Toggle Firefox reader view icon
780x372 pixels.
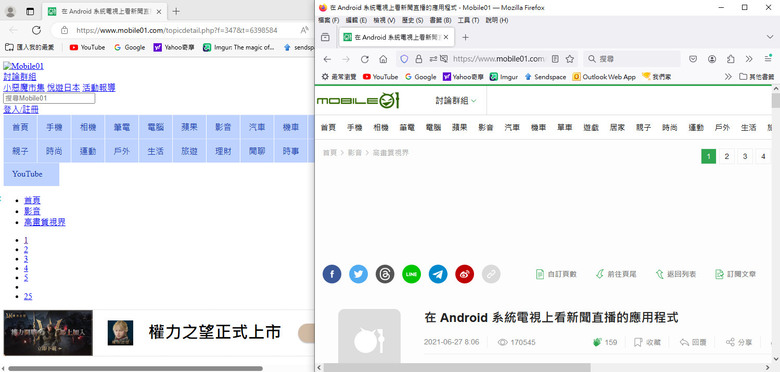(555, 59)
